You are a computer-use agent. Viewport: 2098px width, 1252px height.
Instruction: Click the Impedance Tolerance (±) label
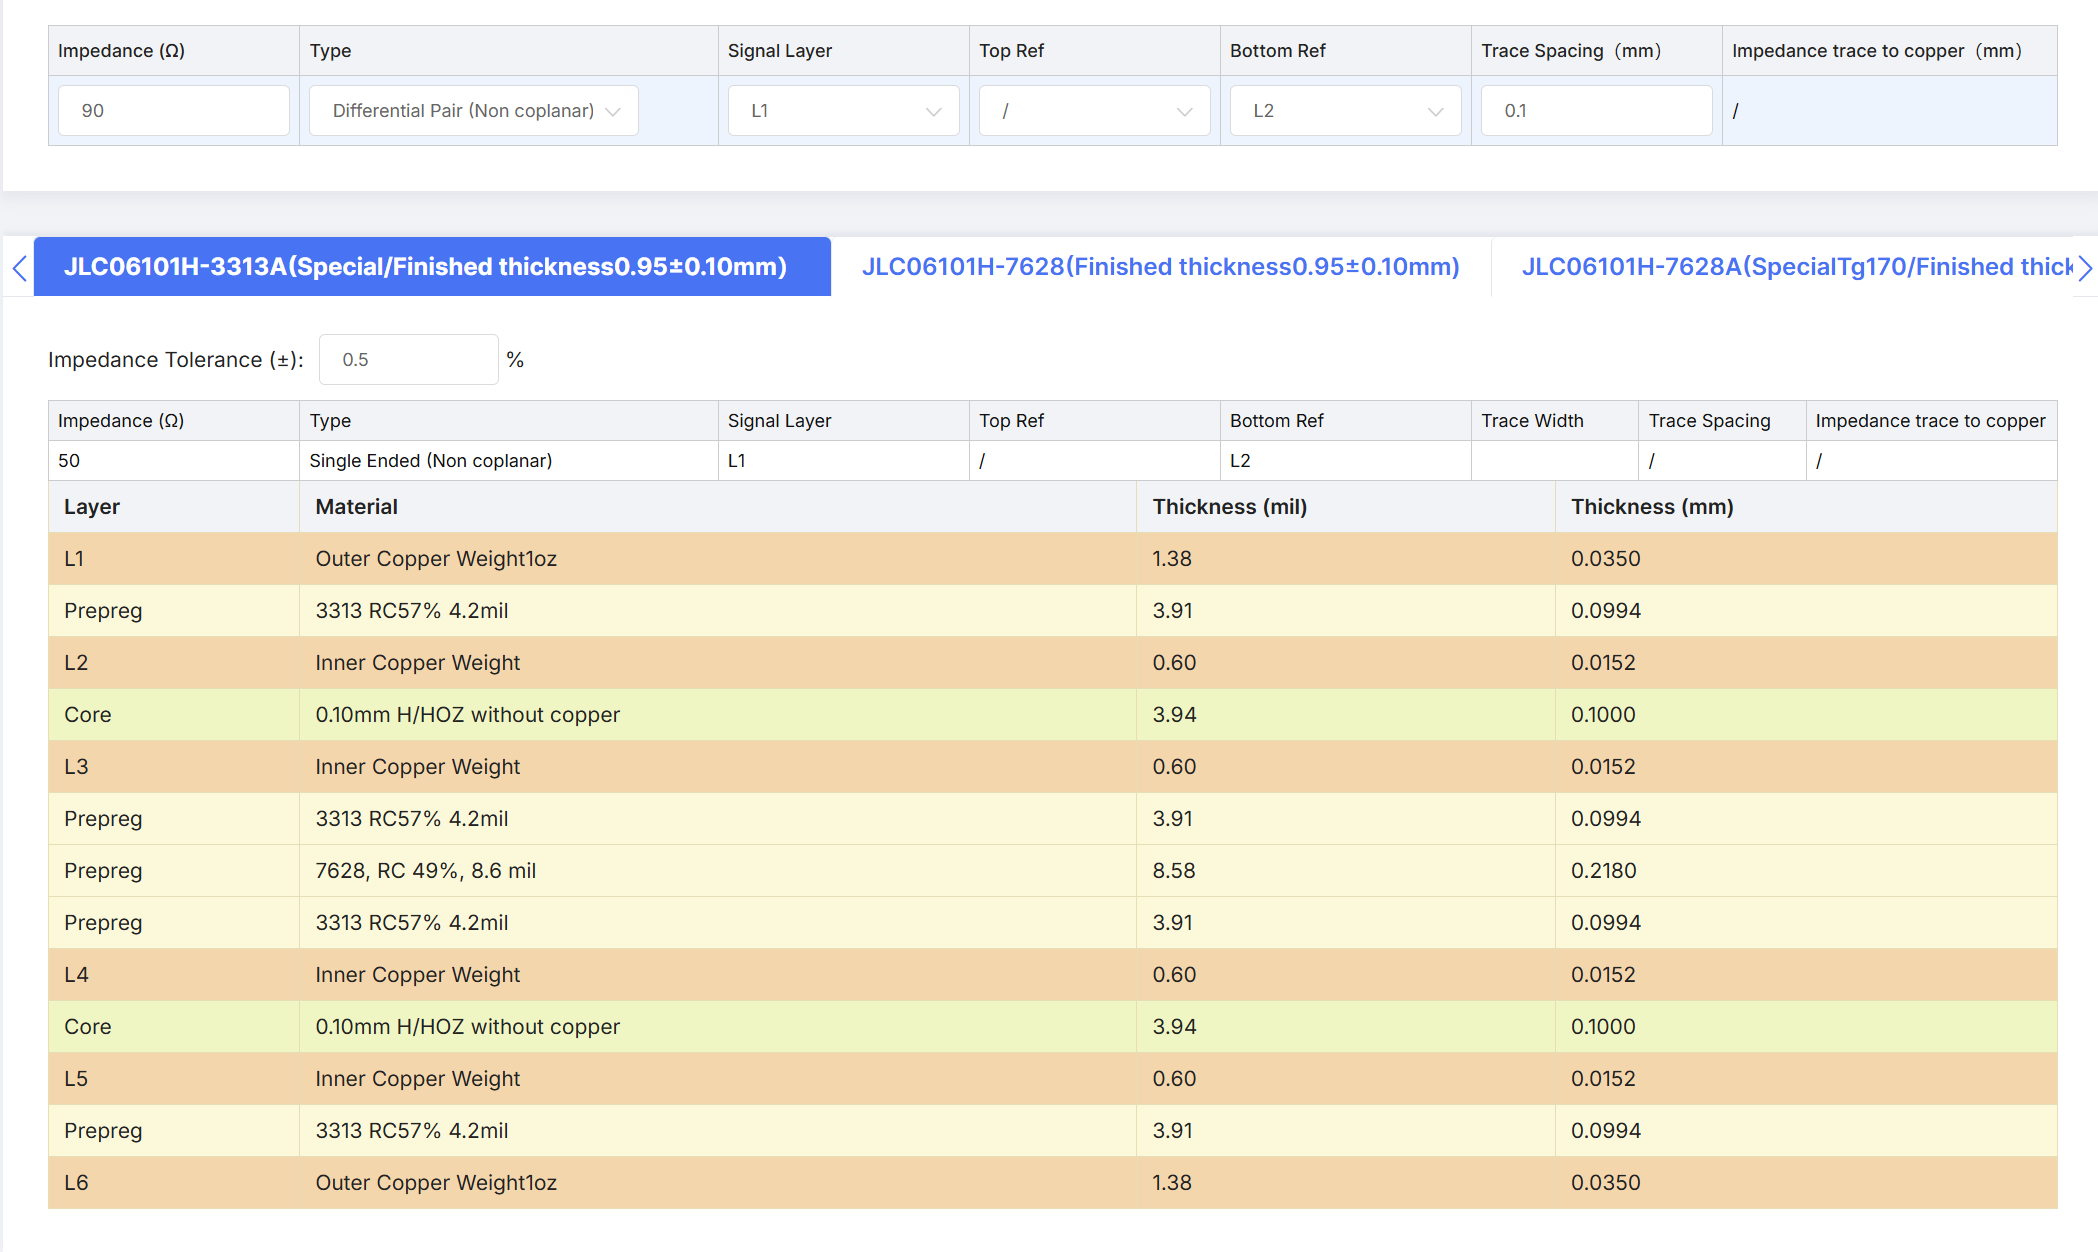point(176,360)
